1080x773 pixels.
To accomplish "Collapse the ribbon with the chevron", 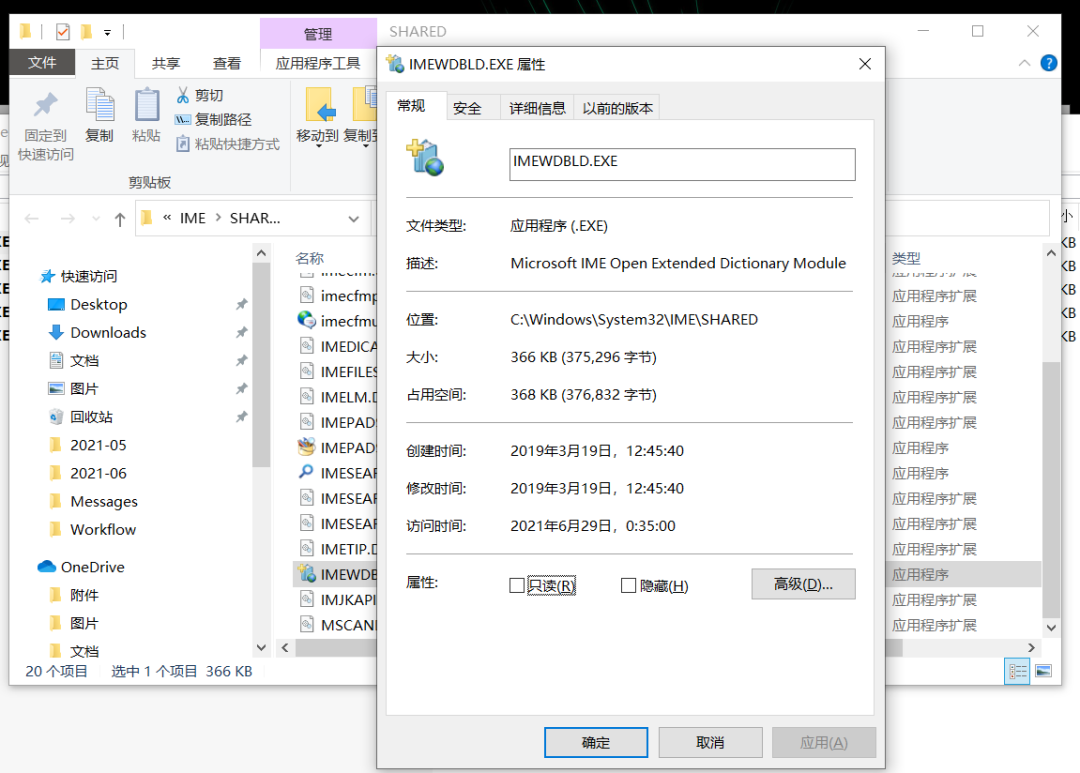I will coord(1024,63).
